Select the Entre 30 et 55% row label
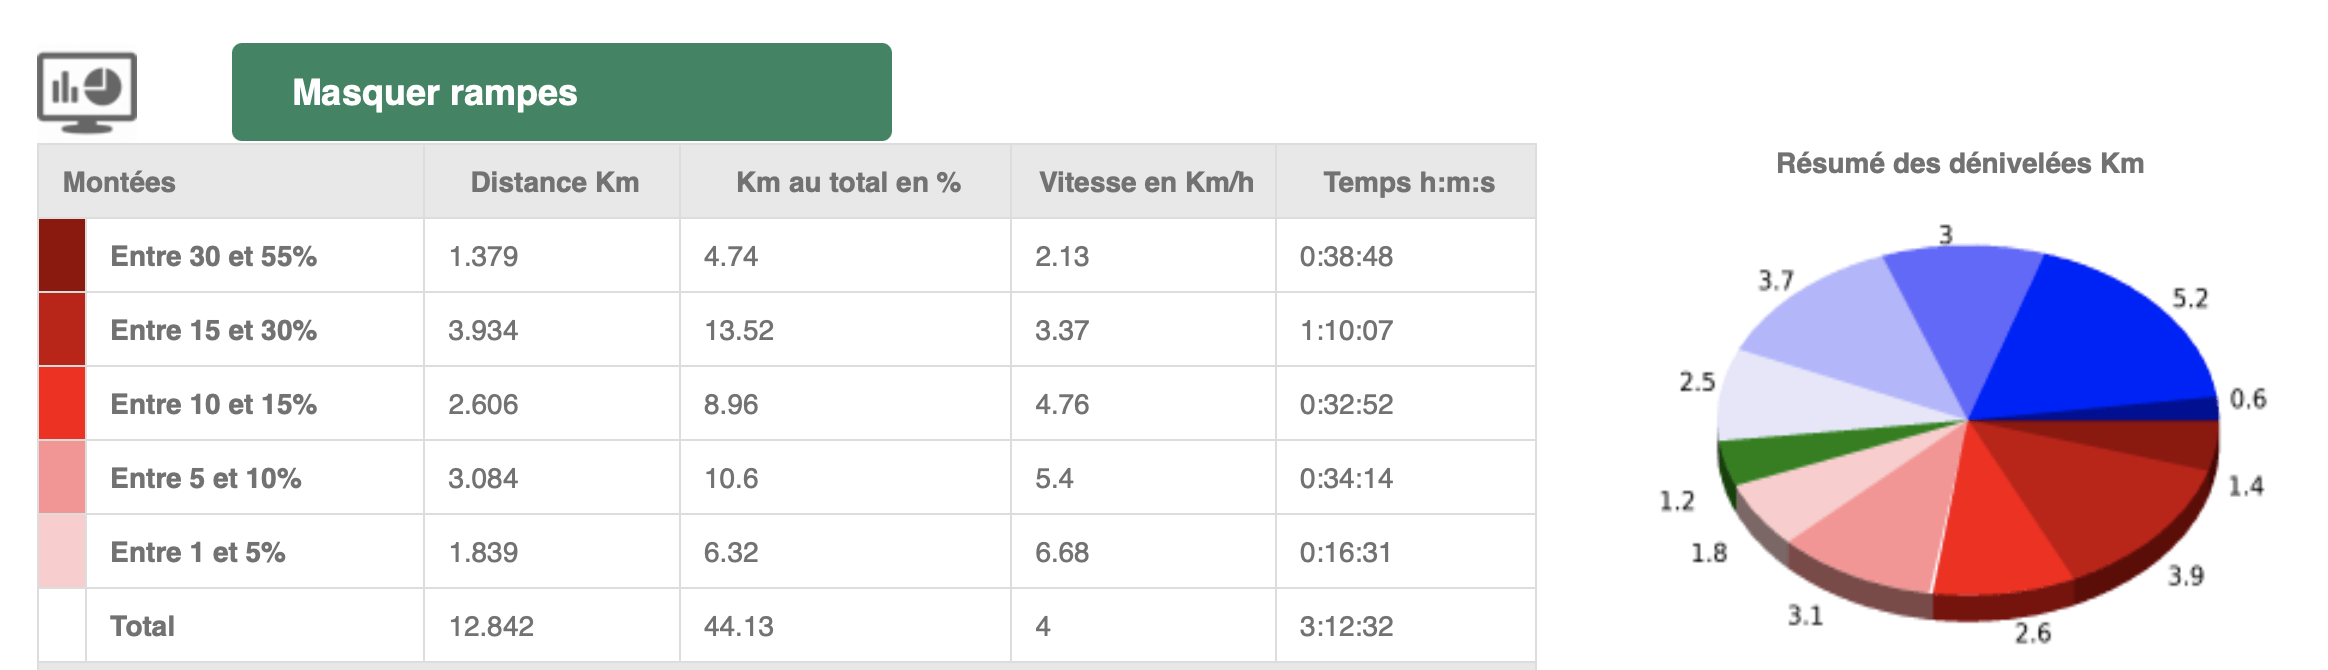The image size is (2328, 670). click(x=213, y=256)
